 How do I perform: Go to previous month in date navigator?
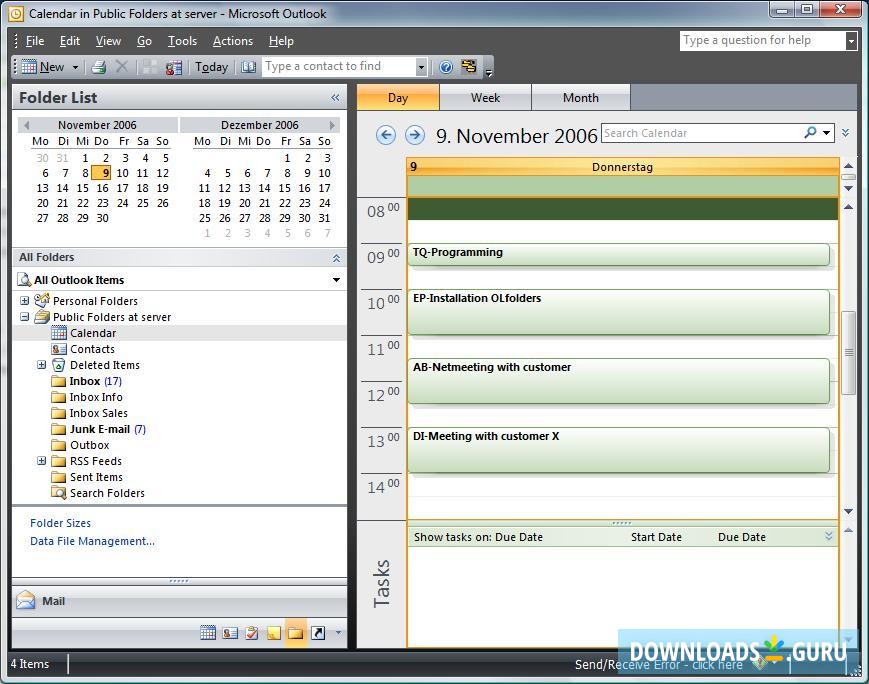[27, 125]
